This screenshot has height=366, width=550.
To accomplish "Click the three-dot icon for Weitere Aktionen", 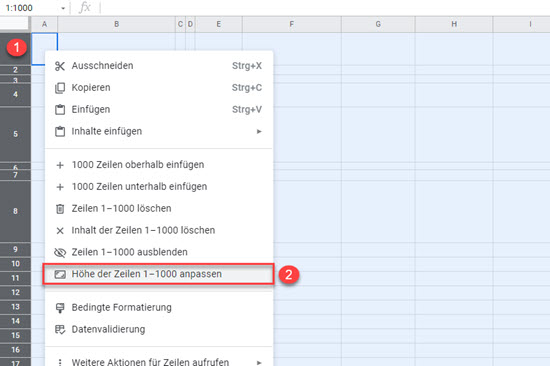I will click(60, 362).
